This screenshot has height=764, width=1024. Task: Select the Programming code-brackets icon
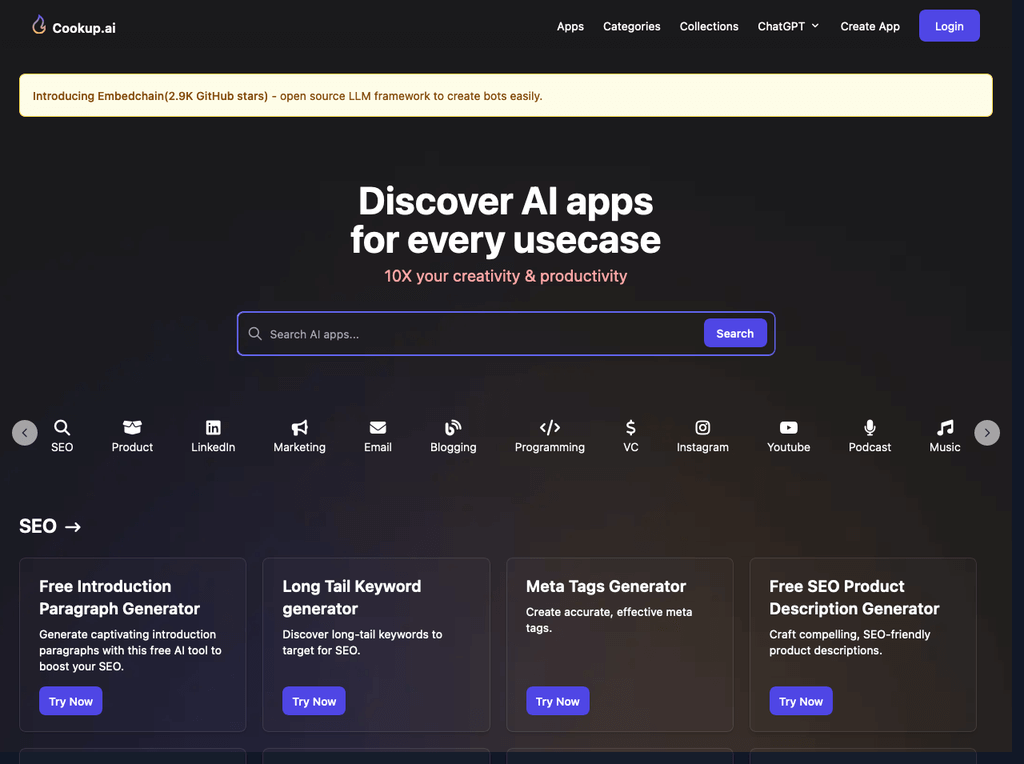coord(549,428)
